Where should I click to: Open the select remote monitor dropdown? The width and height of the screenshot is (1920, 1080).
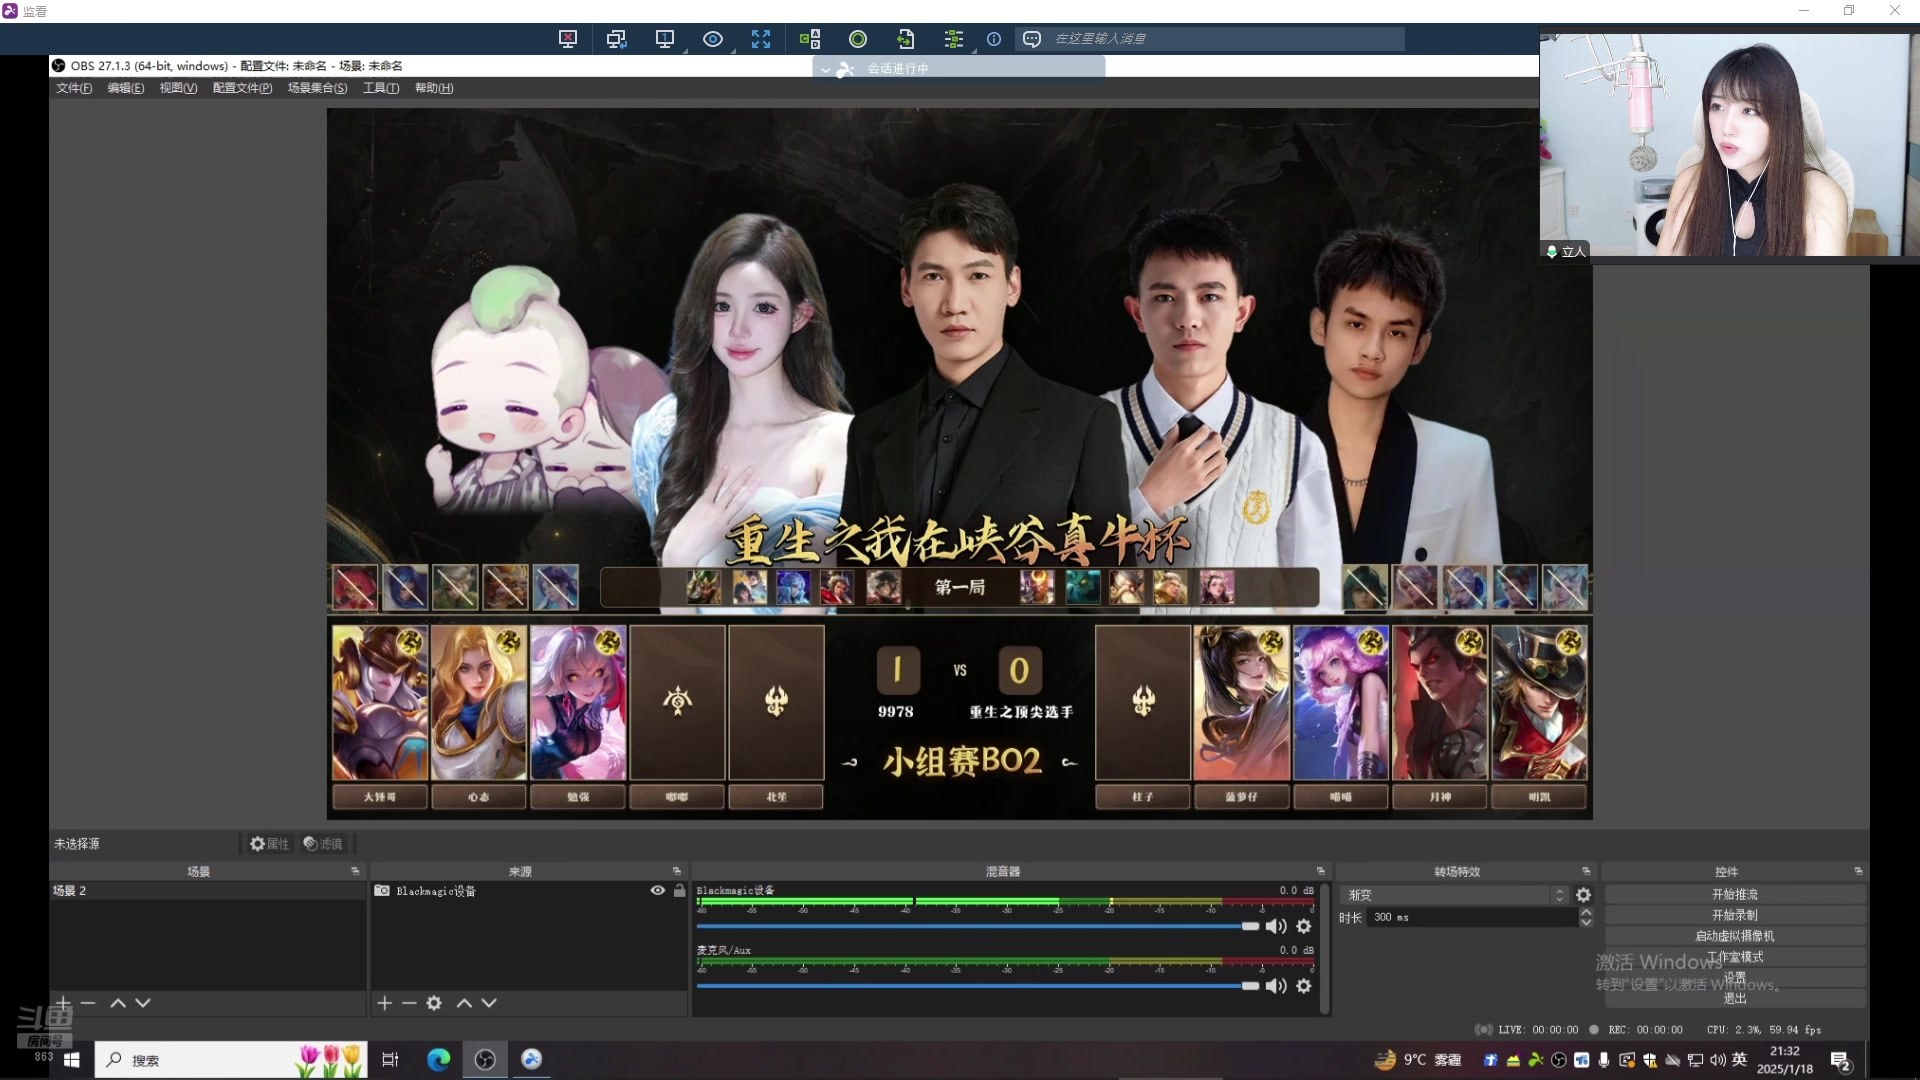tap(665, 39)
